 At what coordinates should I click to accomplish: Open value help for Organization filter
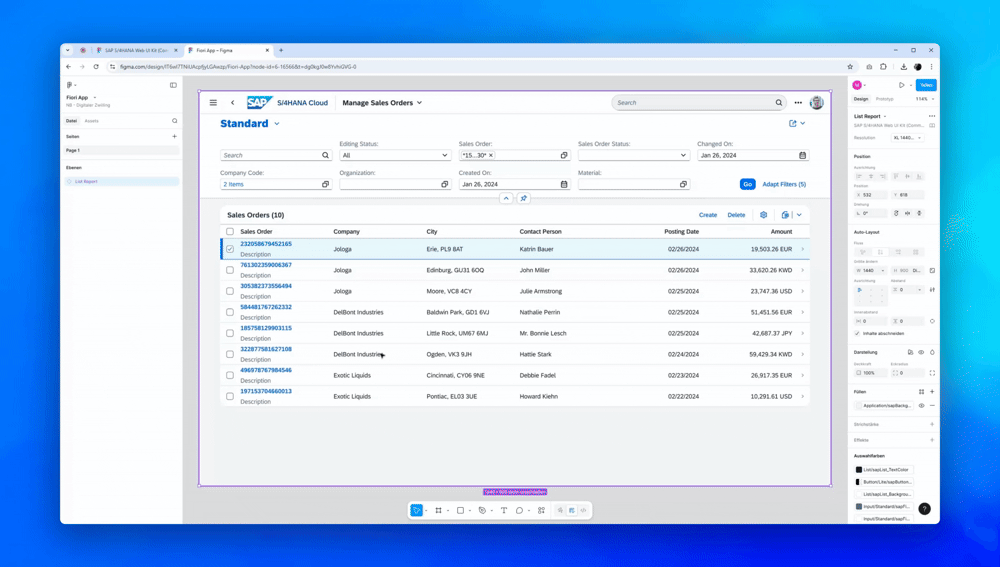tap(445, 184)
